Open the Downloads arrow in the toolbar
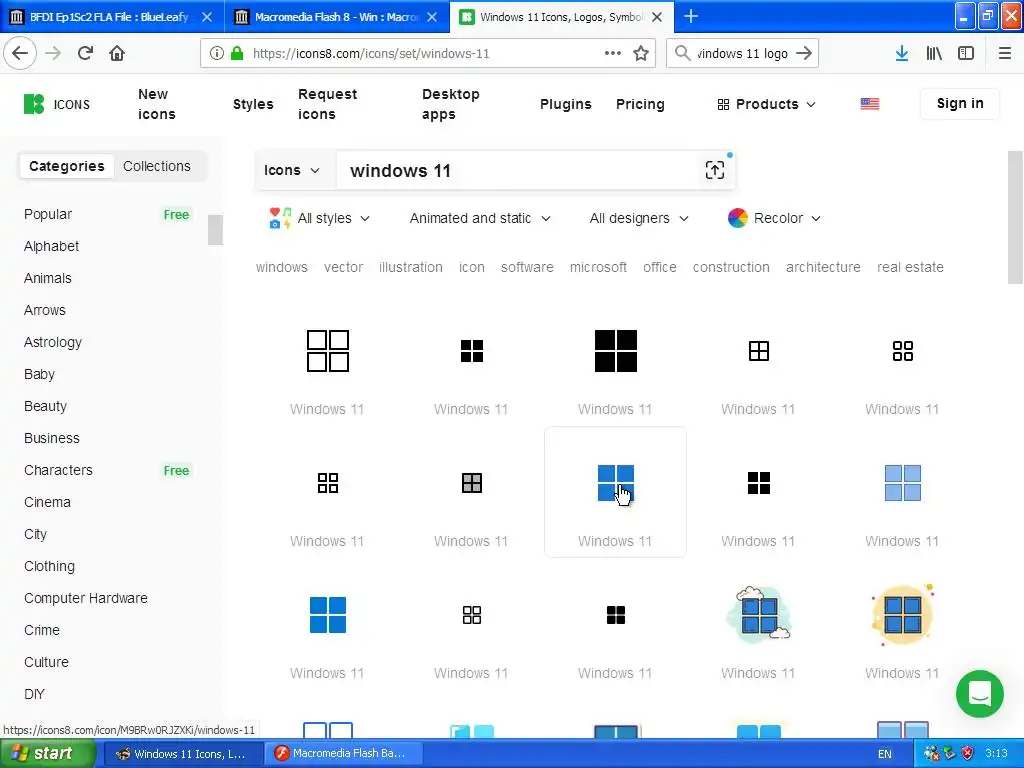 (x=902, y=53)
